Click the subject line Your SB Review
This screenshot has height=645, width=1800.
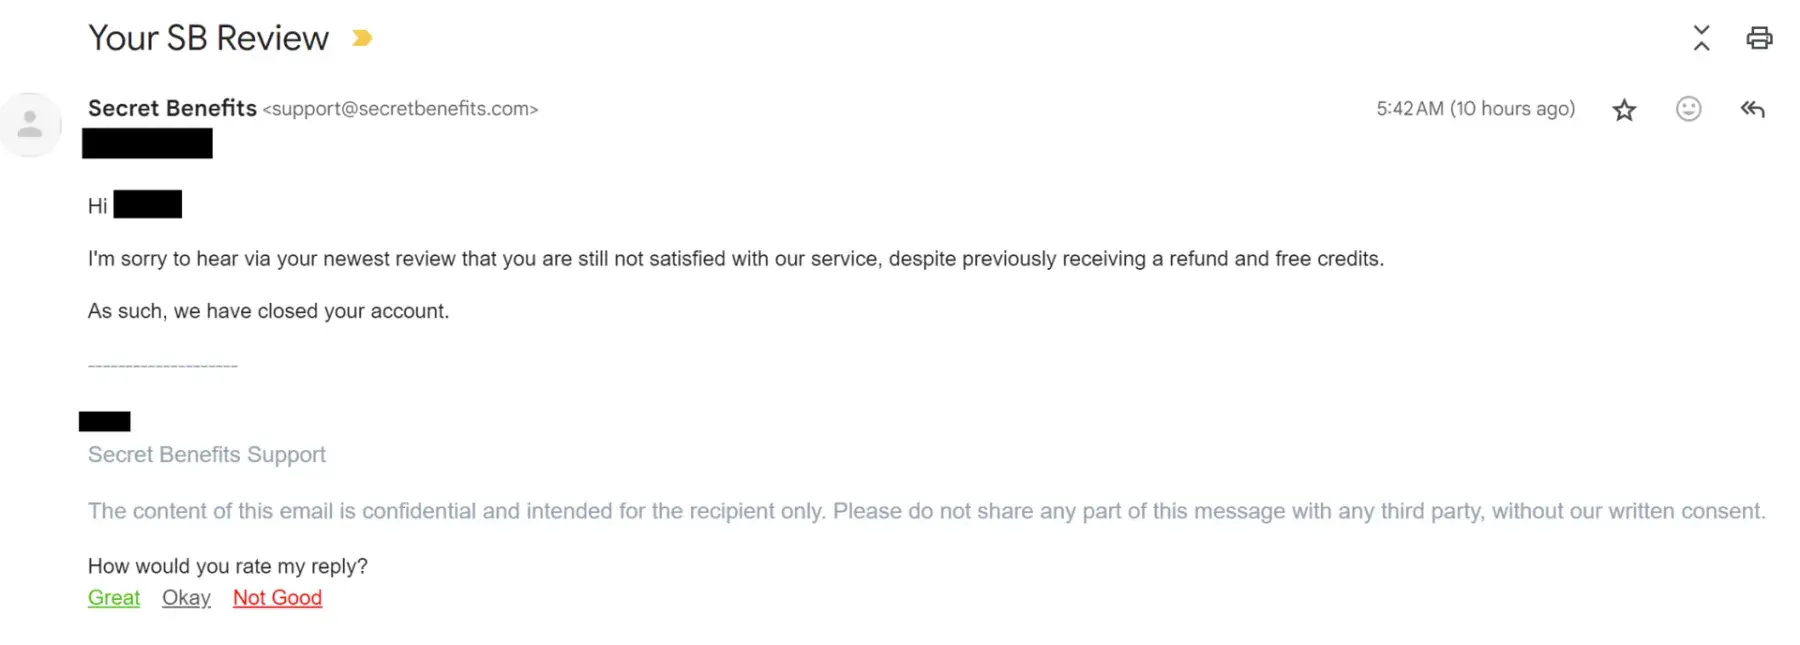point(208,38)
